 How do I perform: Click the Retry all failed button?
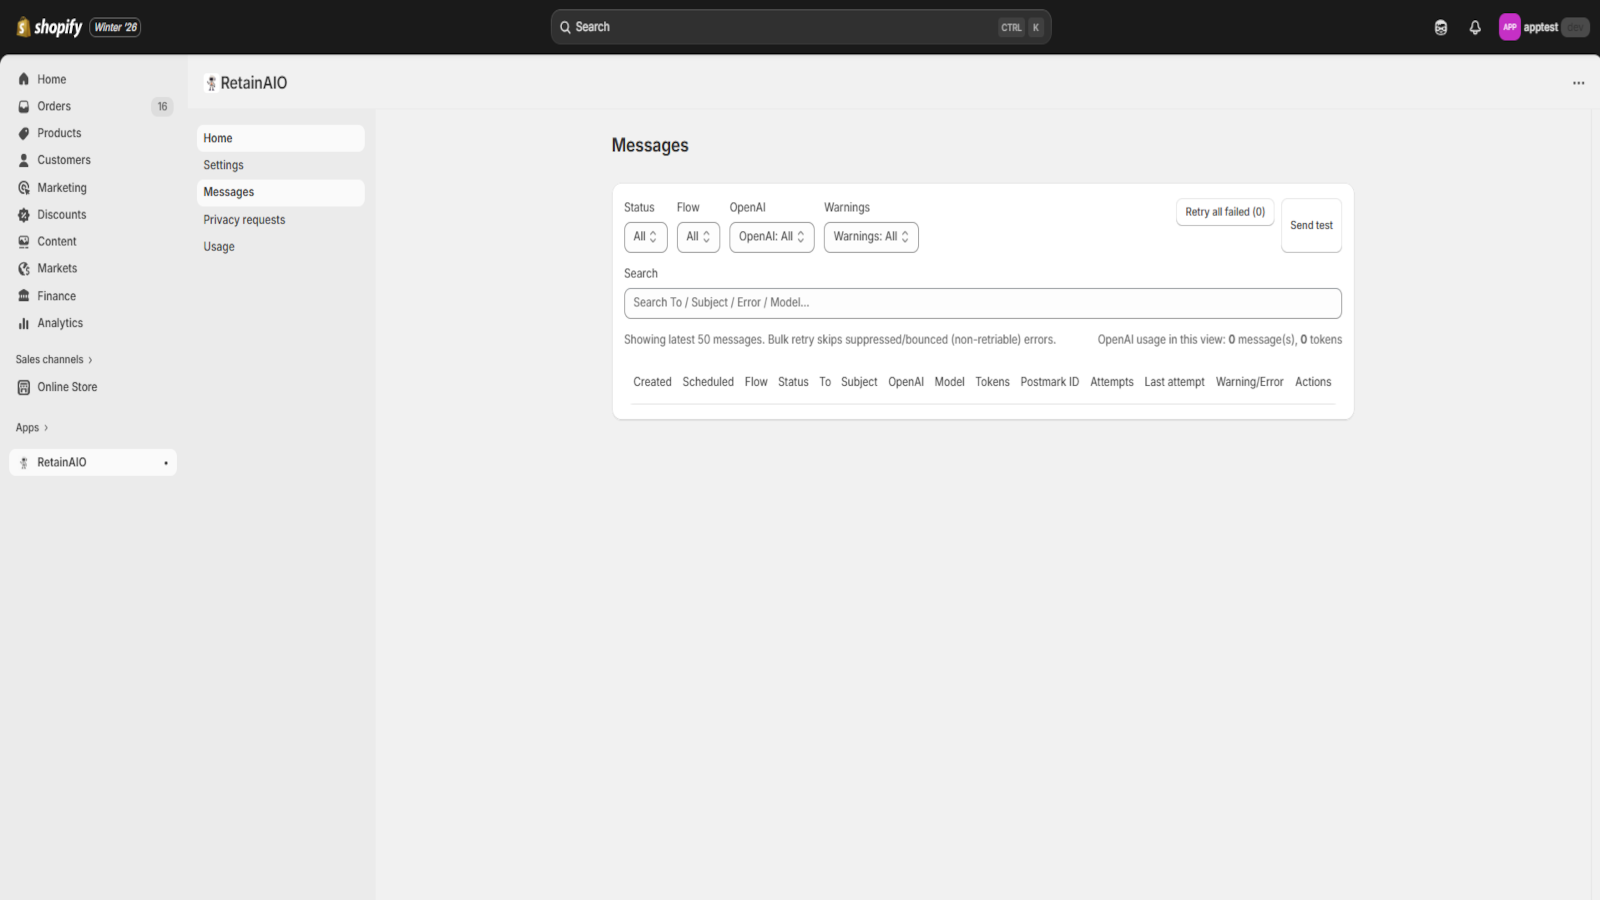1224,212
